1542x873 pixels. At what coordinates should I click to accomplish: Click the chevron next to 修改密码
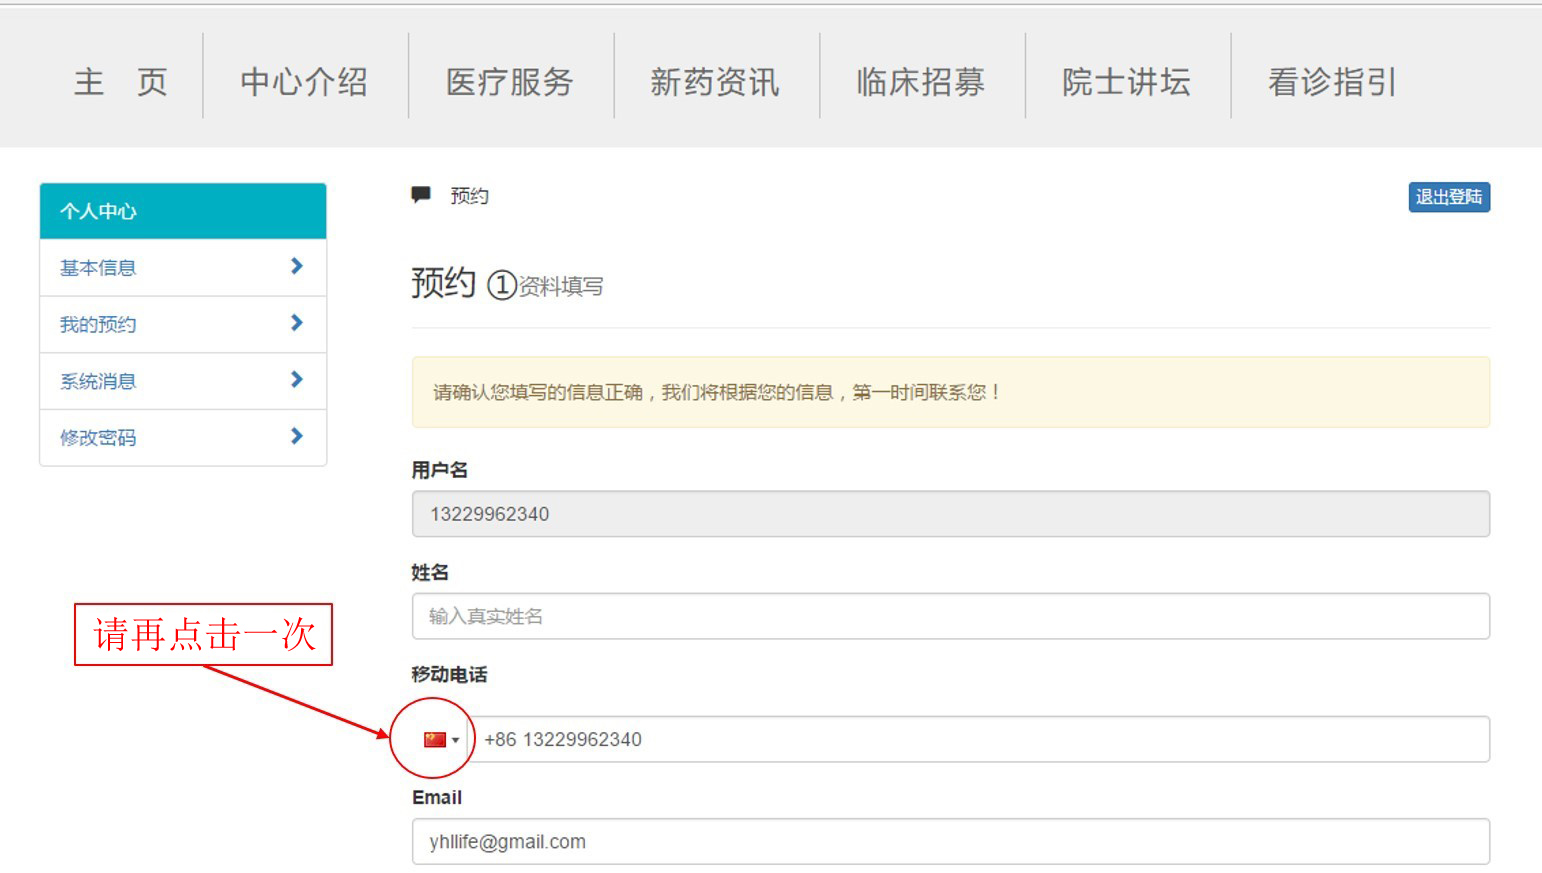pyautogui.click(x=296, y=436)
